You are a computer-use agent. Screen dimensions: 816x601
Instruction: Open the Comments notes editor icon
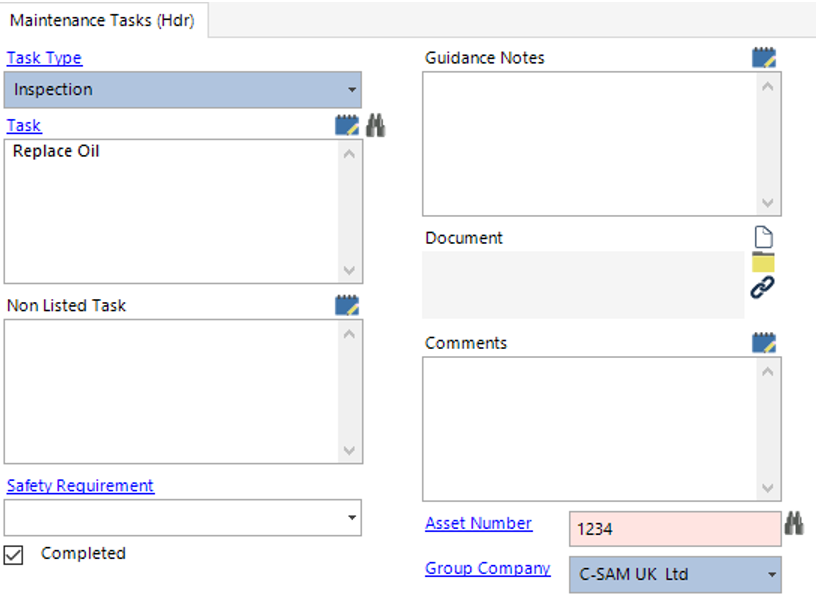763,341
